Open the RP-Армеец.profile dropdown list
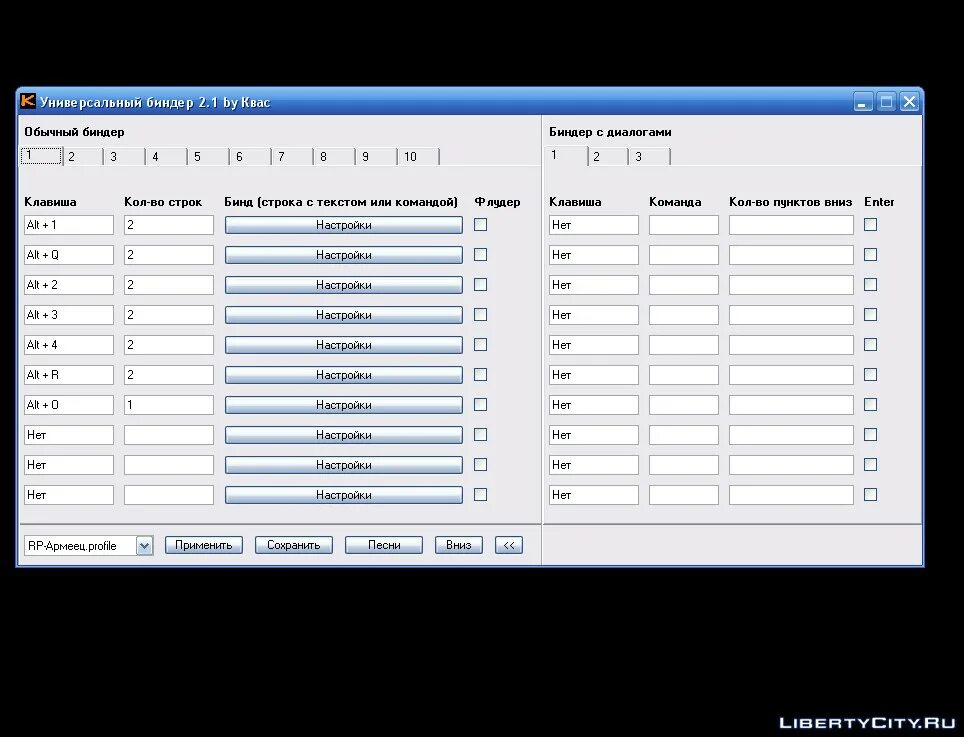 click(x=144, y=545)
